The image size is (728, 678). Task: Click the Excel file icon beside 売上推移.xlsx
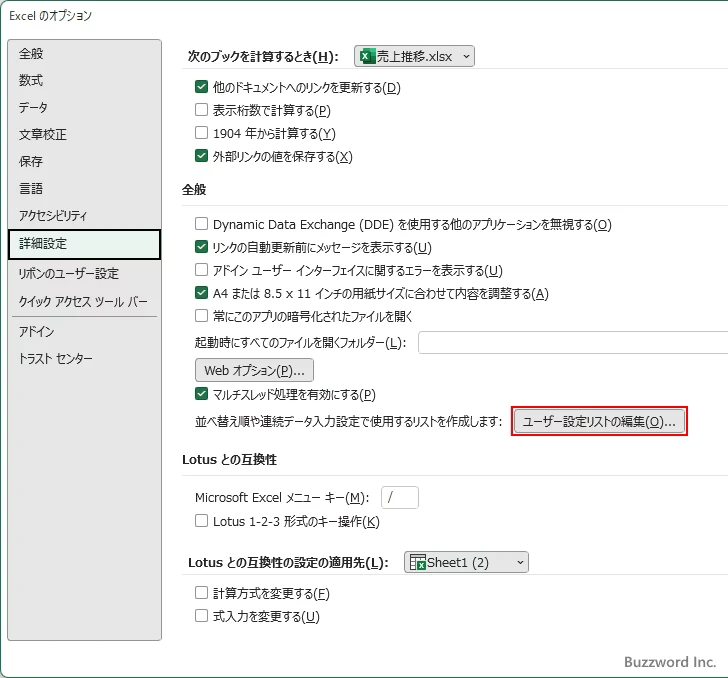pyautogui.click(x=367, y=56)
